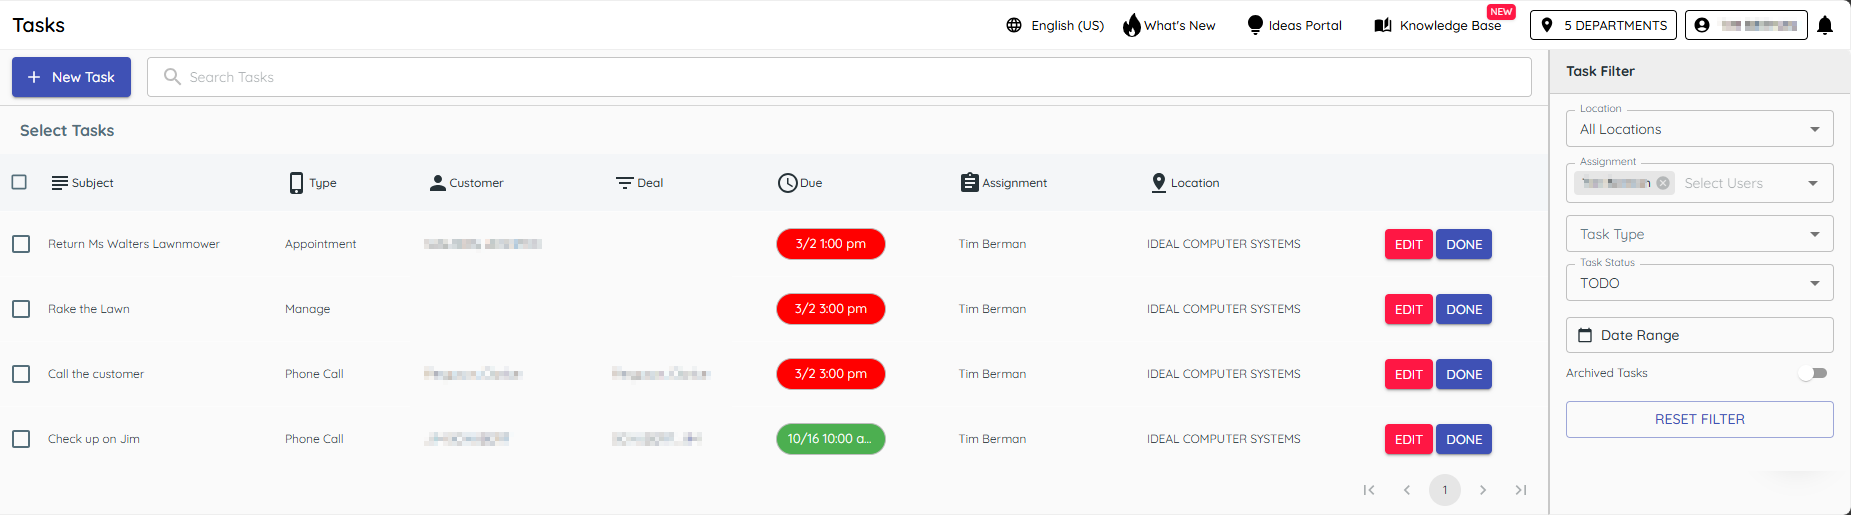
Task: Go to the last page of tasks
Action: coord(1521,490)
